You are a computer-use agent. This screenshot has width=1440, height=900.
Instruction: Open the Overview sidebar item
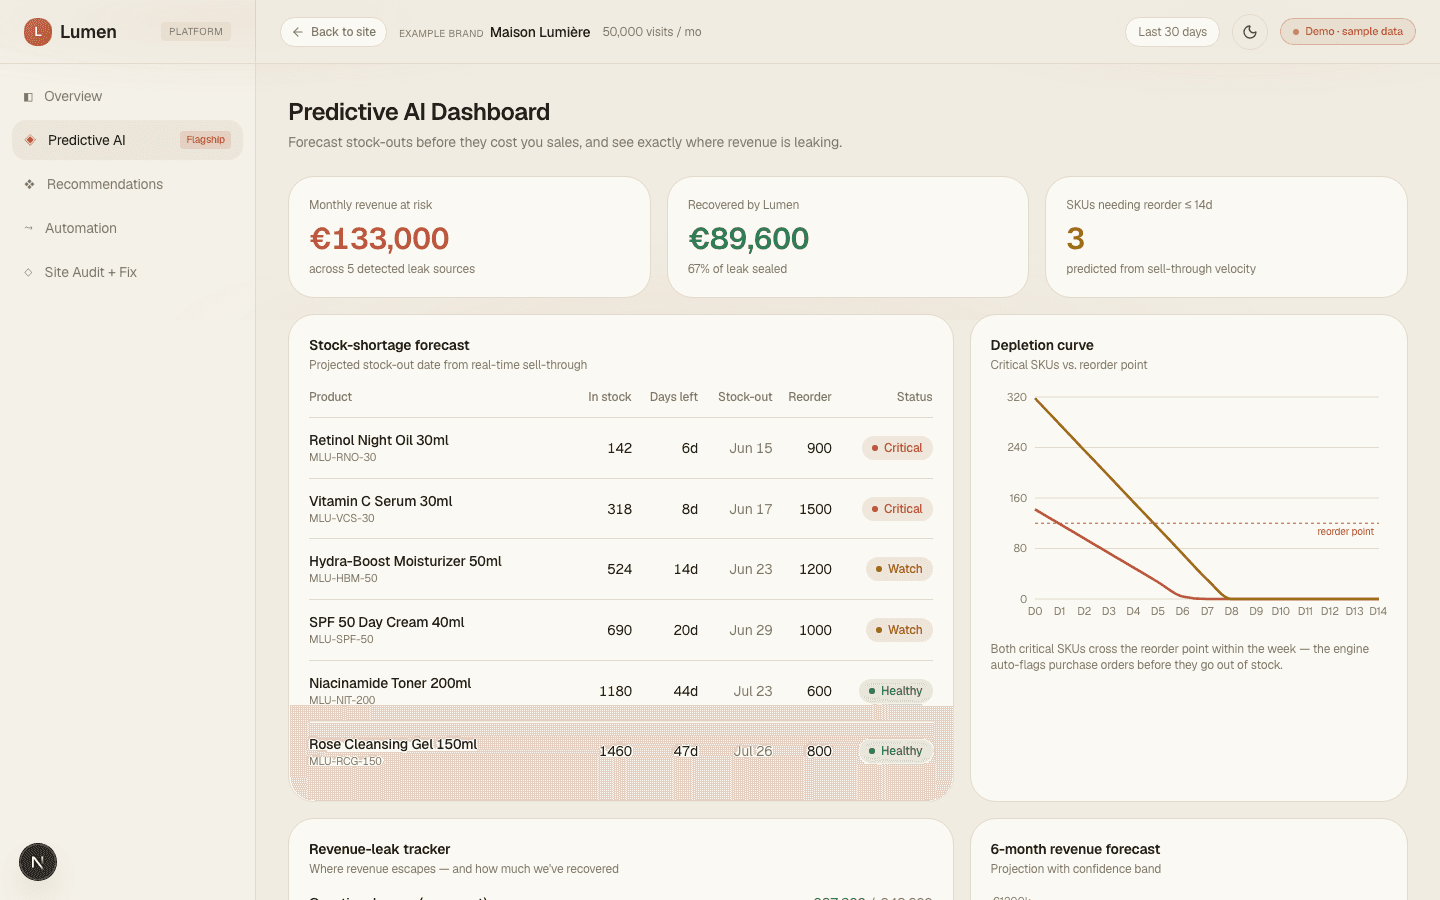pos(127,96)
